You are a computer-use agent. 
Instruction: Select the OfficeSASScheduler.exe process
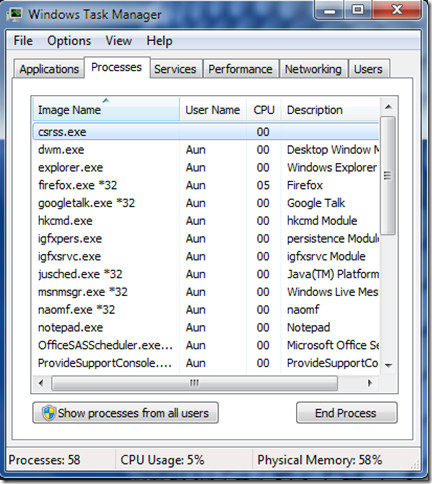(206, 345)
